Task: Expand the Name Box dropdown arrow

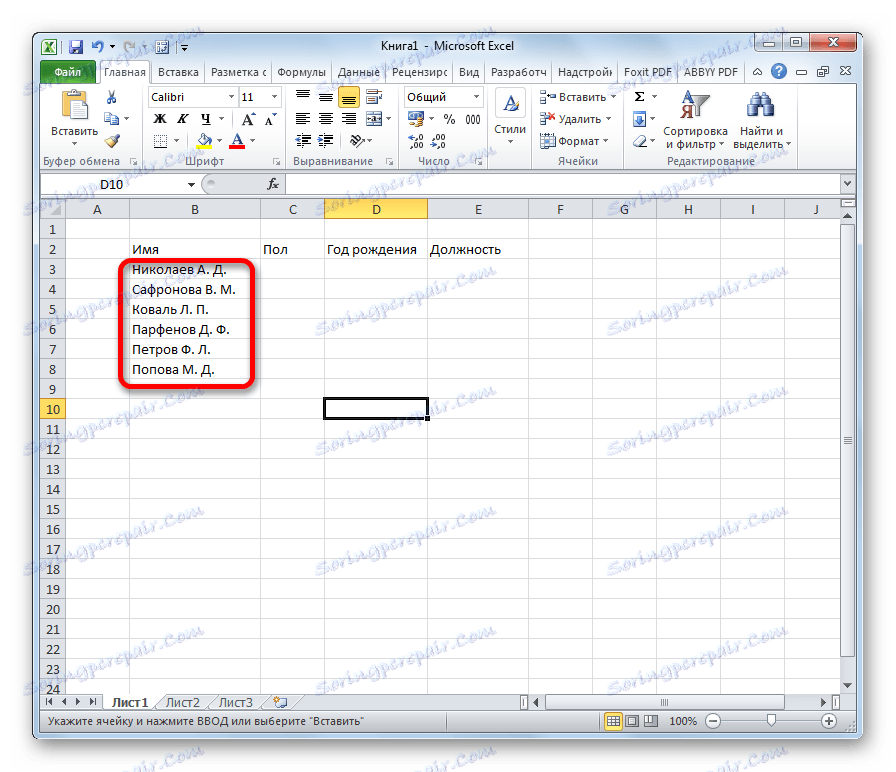Action: 191,185
